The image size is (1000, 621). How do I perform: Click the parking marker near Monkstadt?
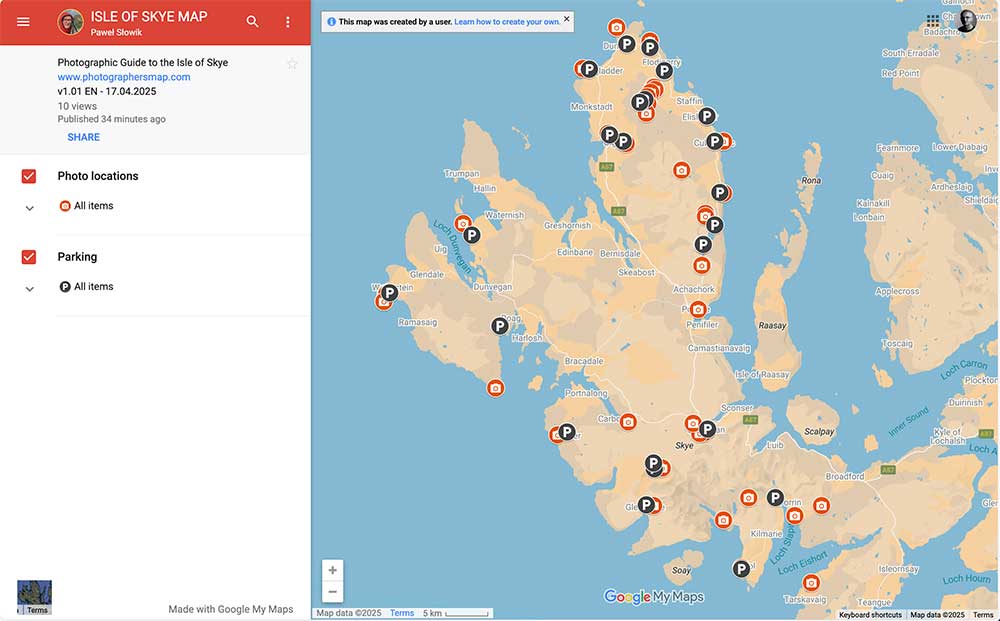click(x=609, y=135)
